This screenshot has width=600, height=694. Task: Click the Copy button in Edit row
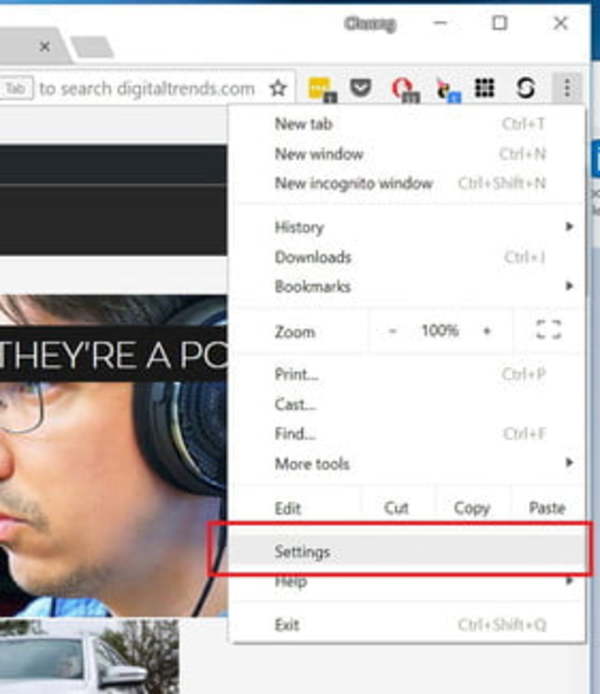click(472, 508)
